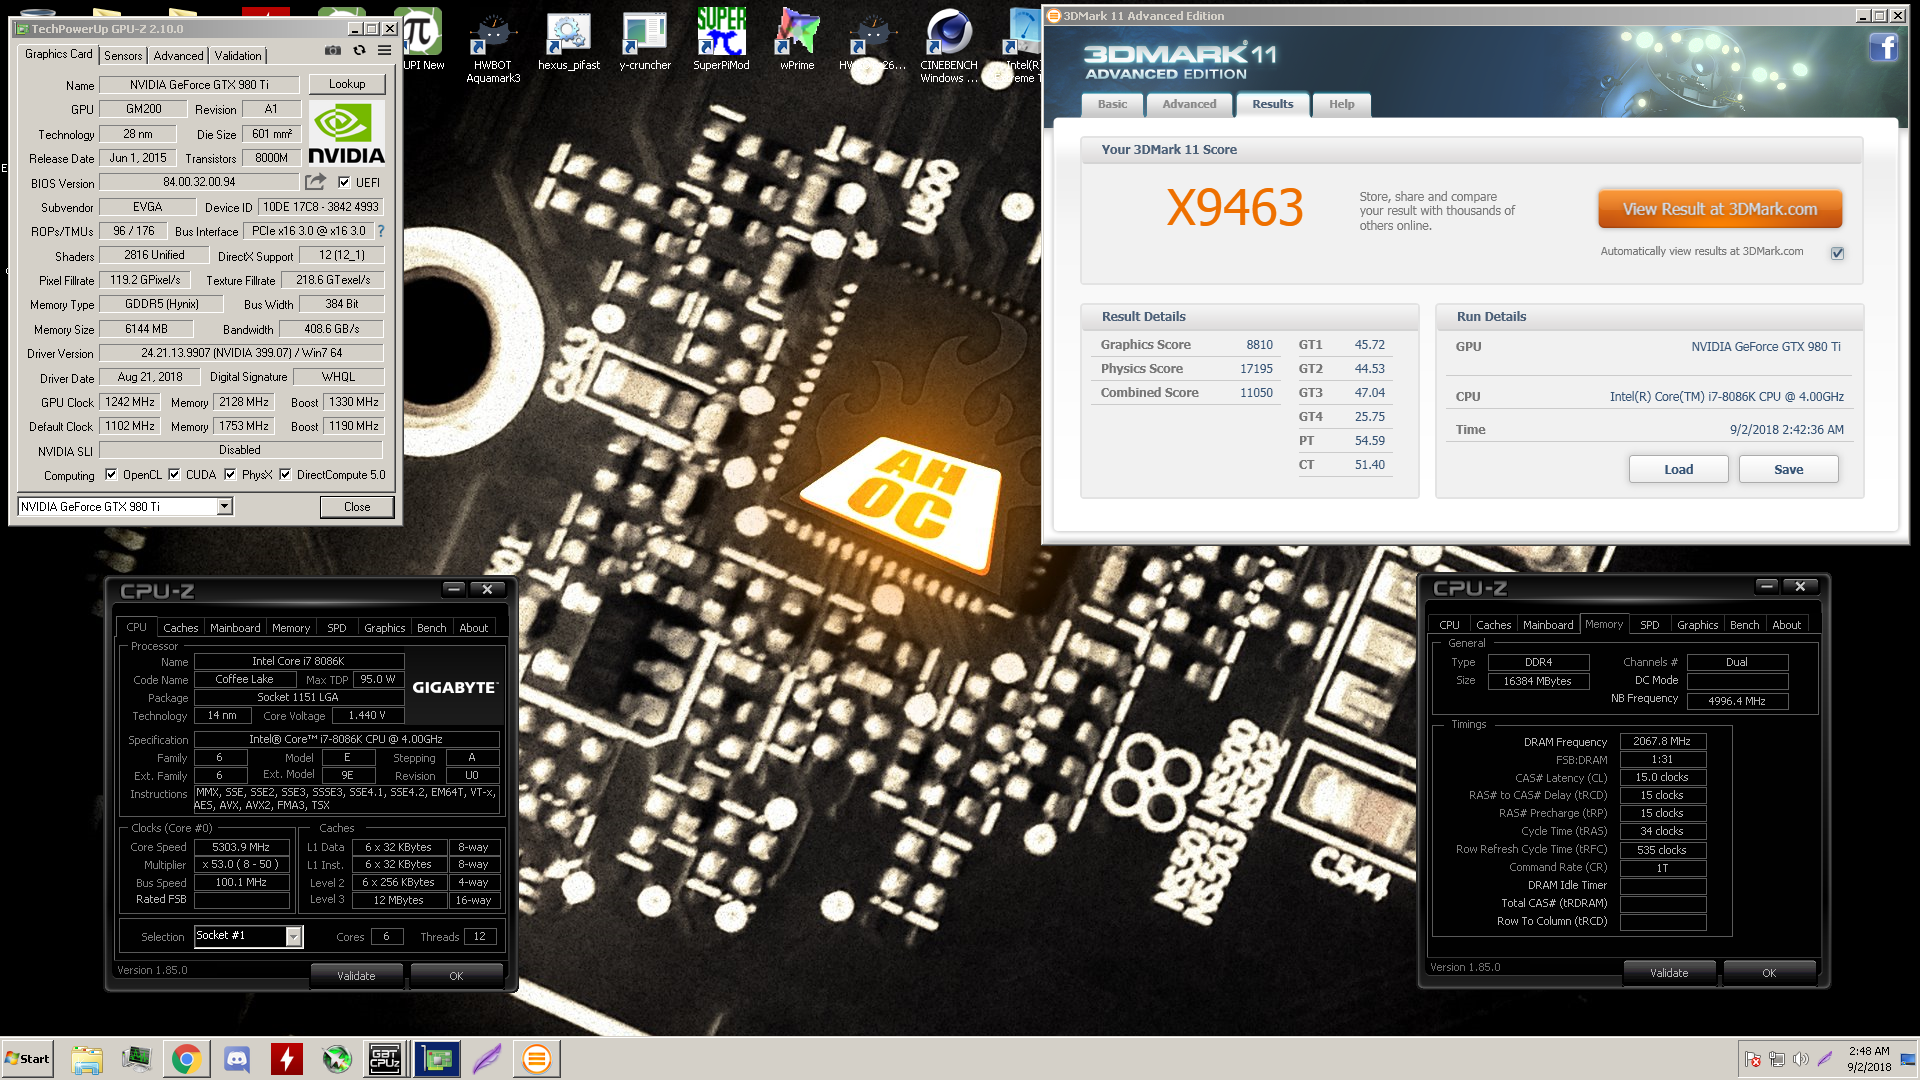Toggle the DirectCompute 5.0 checkbox
1920x1080 pixels.
click(285, 475)
